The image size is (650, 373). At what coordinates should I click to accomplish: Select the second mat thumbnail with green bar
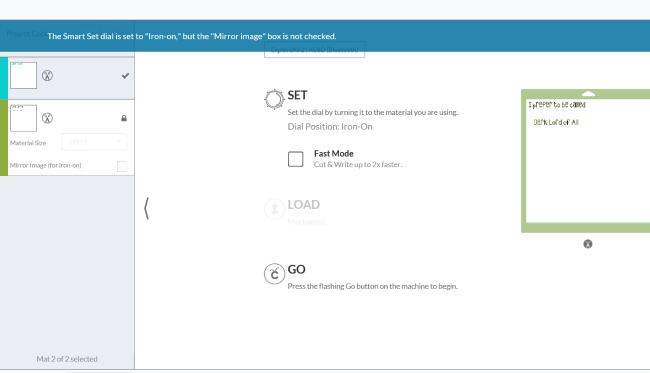pos(23,118)
